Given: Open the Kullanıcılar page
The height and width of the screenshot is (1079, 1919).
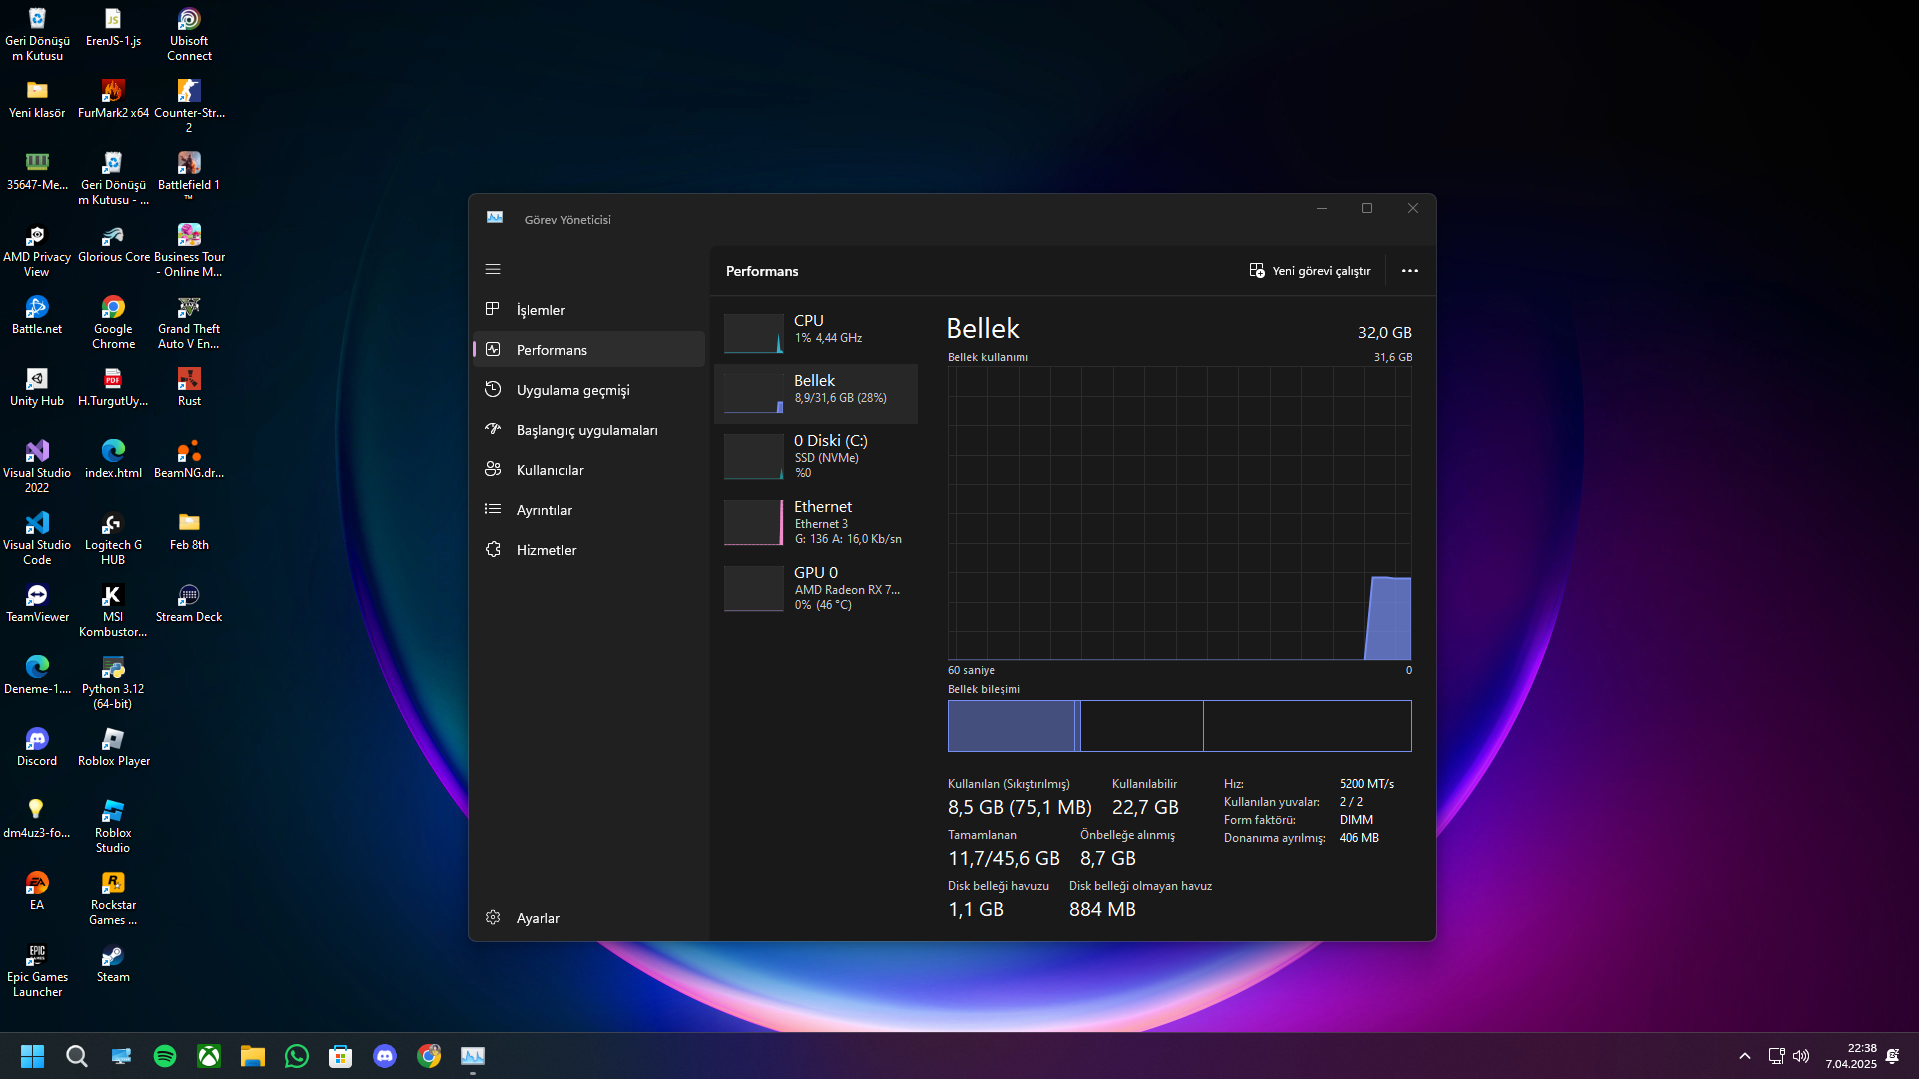Looking at the screenshot, I should 589,470.
